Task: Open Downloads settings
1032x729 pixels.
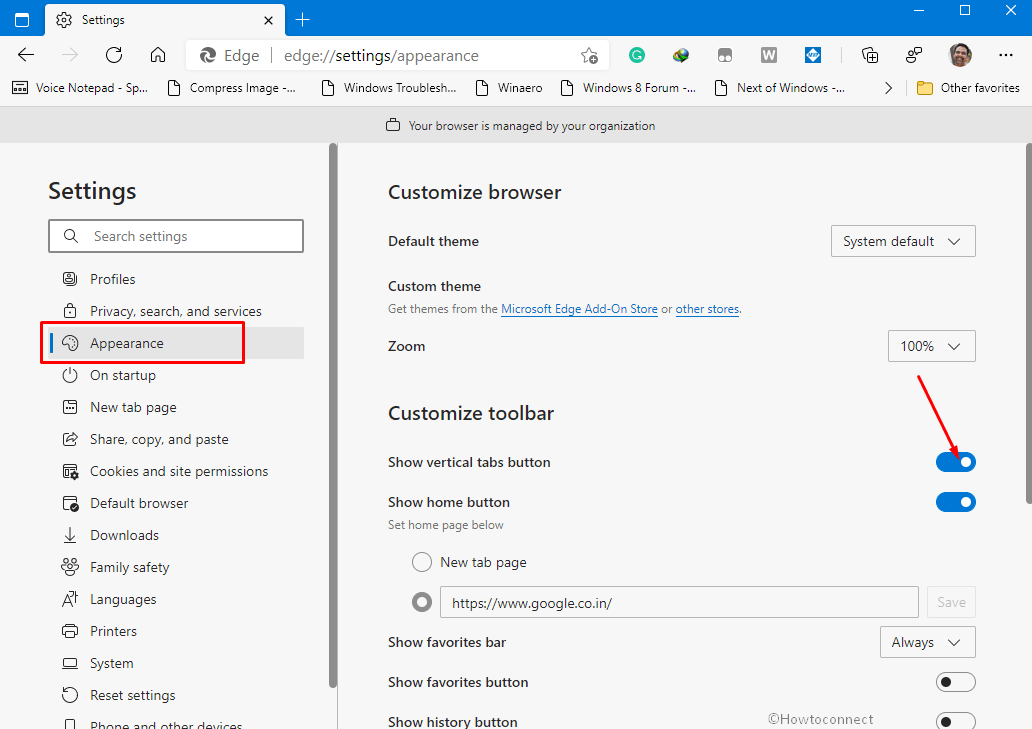Action: (176, 535)
